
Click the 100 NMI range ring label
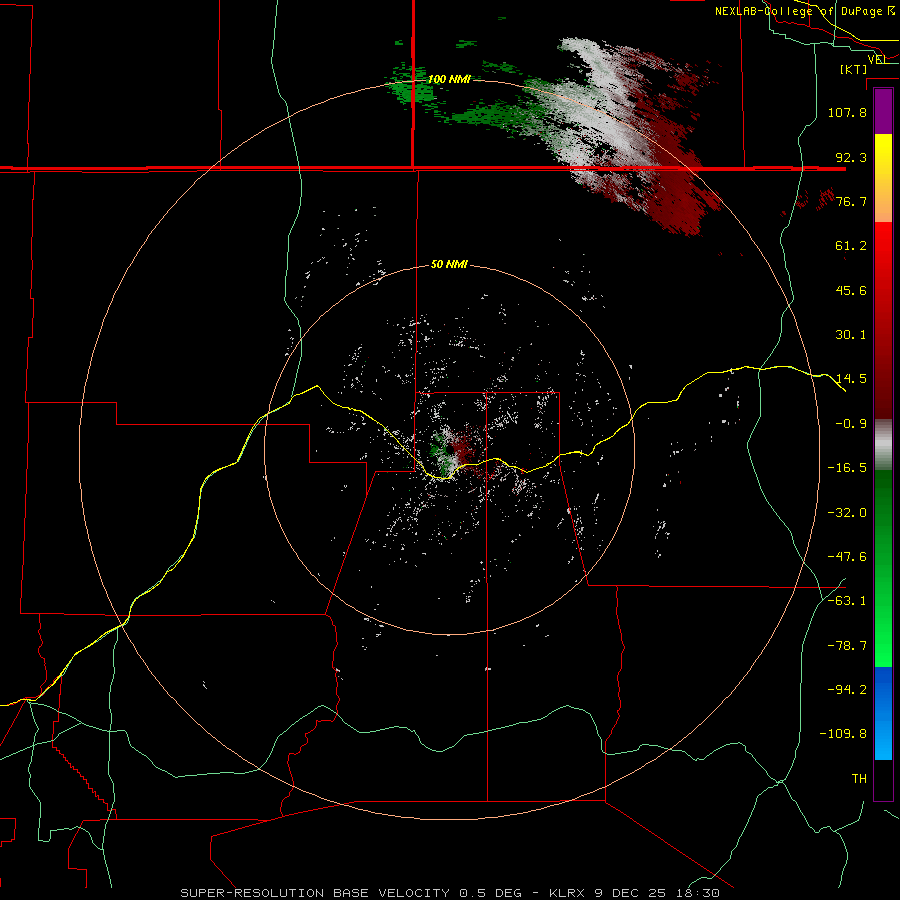pyautogui.click(x=449, y=79)
